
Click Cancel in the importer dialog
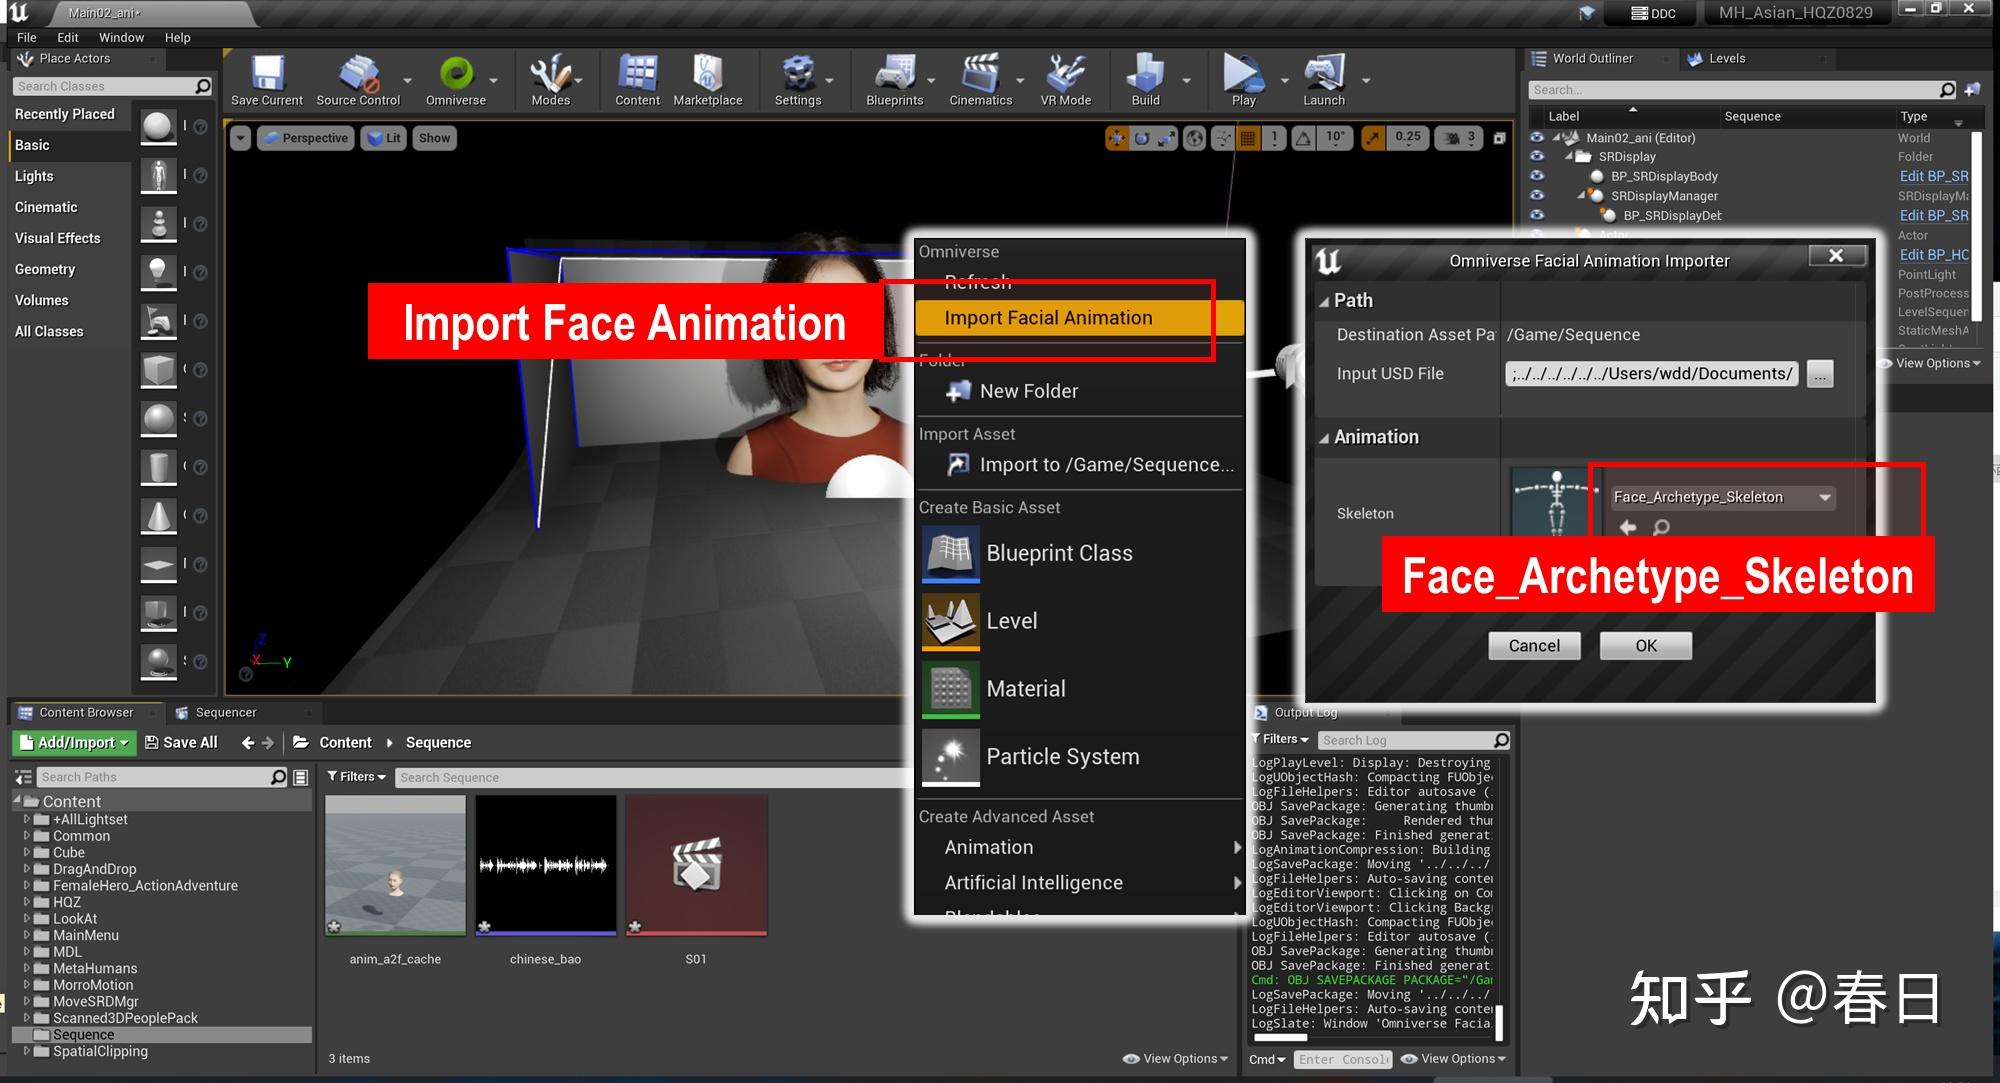click(x=1533, y=646)
